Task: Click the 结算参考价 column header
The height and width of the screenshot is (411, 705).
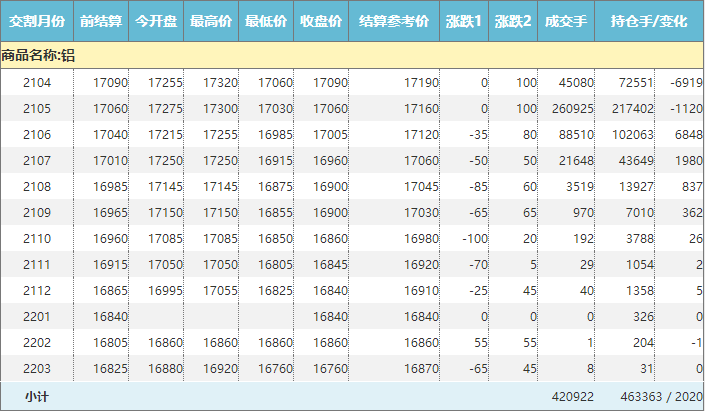Action: click(393, 21)
